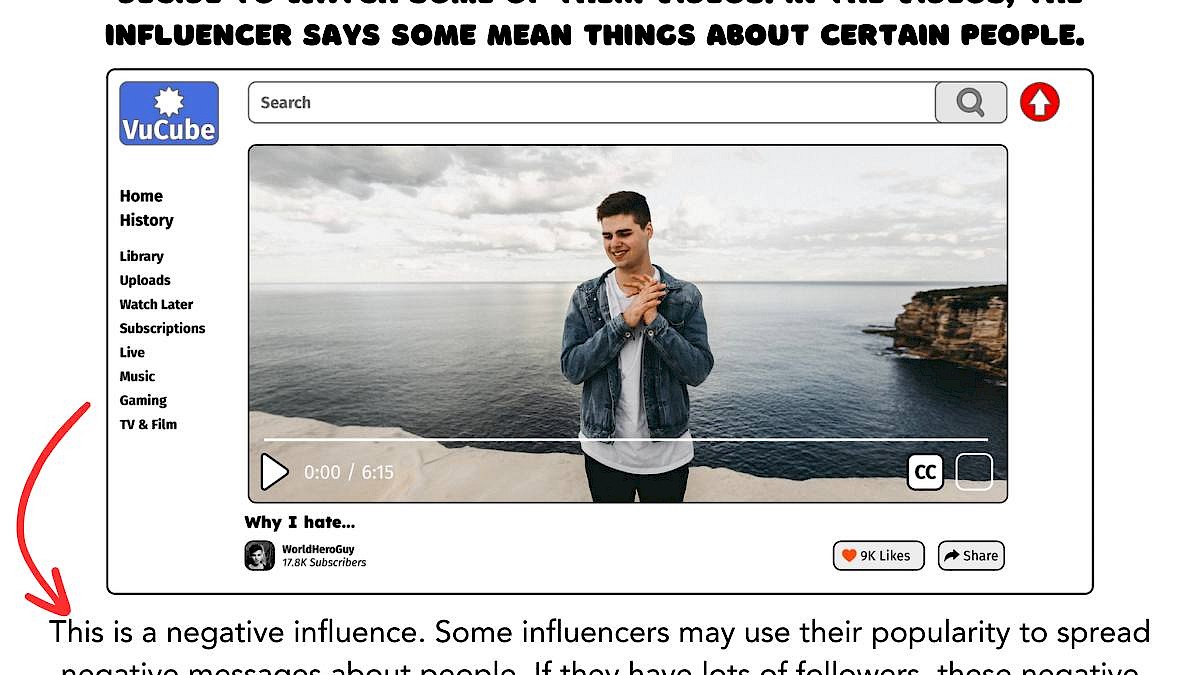Click in the Search input field
Image resolution: width=1200 pixels, height=675 pixels.
[x=592, y=102]
